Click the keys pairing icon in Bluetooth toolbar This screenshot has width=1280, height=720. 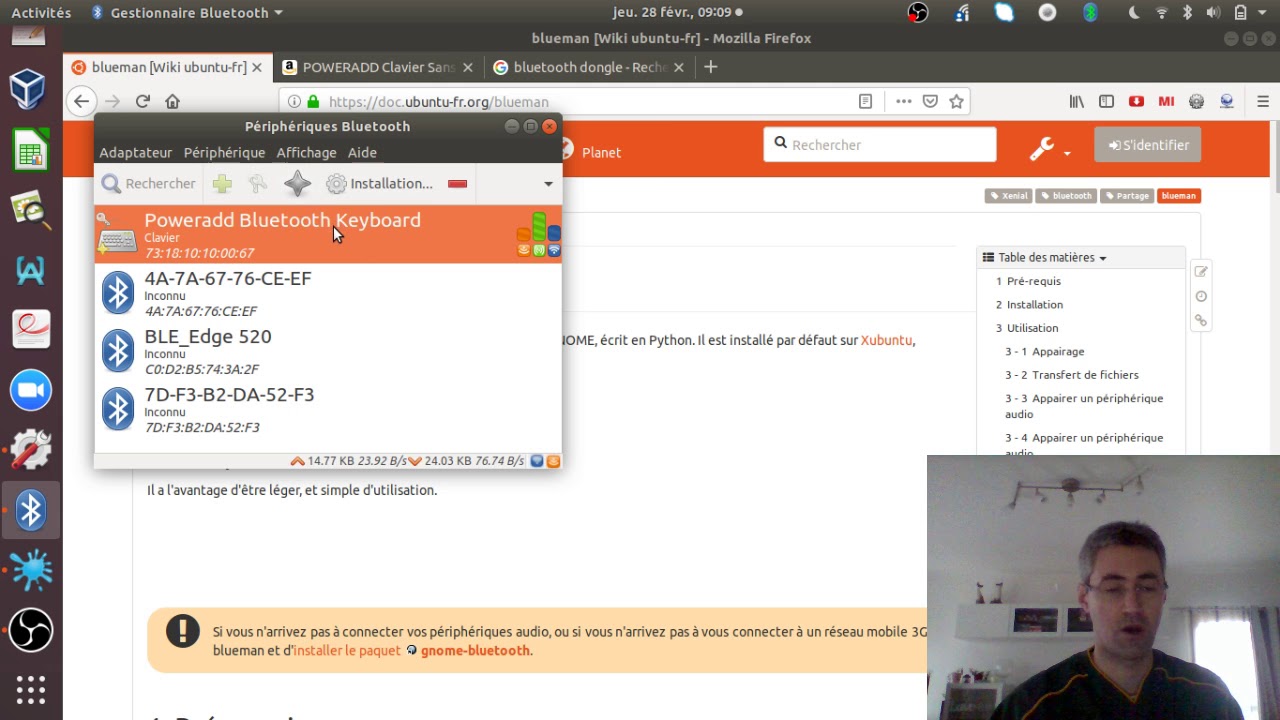click(258, 184)
